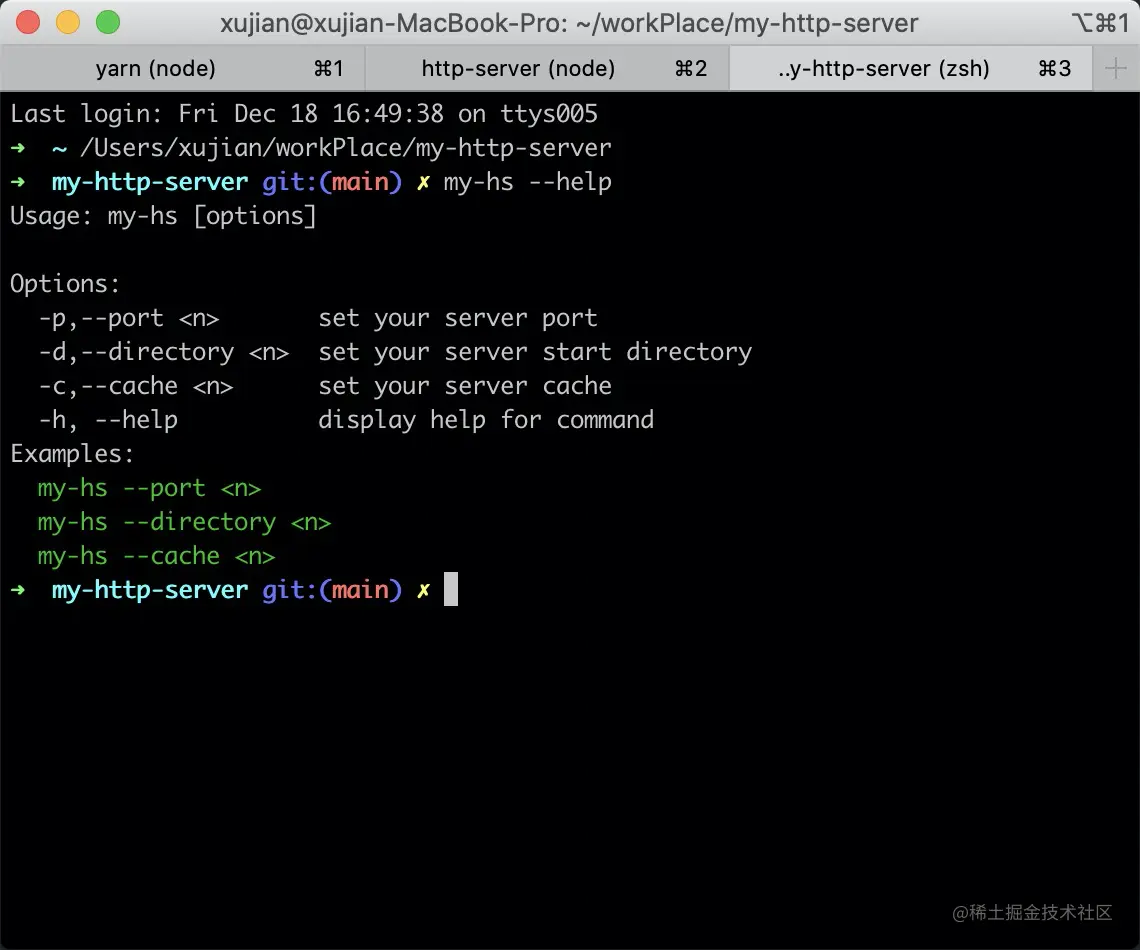Switch to the yarn (node) tab
Image resolution: width=1140 pixels, height=950 pixels.
click(182, 68)
